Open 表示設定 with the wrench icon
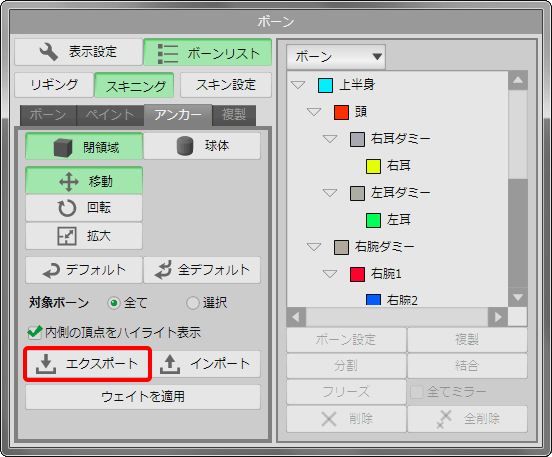This screenshot has width=552, height=457. (78, 52)
